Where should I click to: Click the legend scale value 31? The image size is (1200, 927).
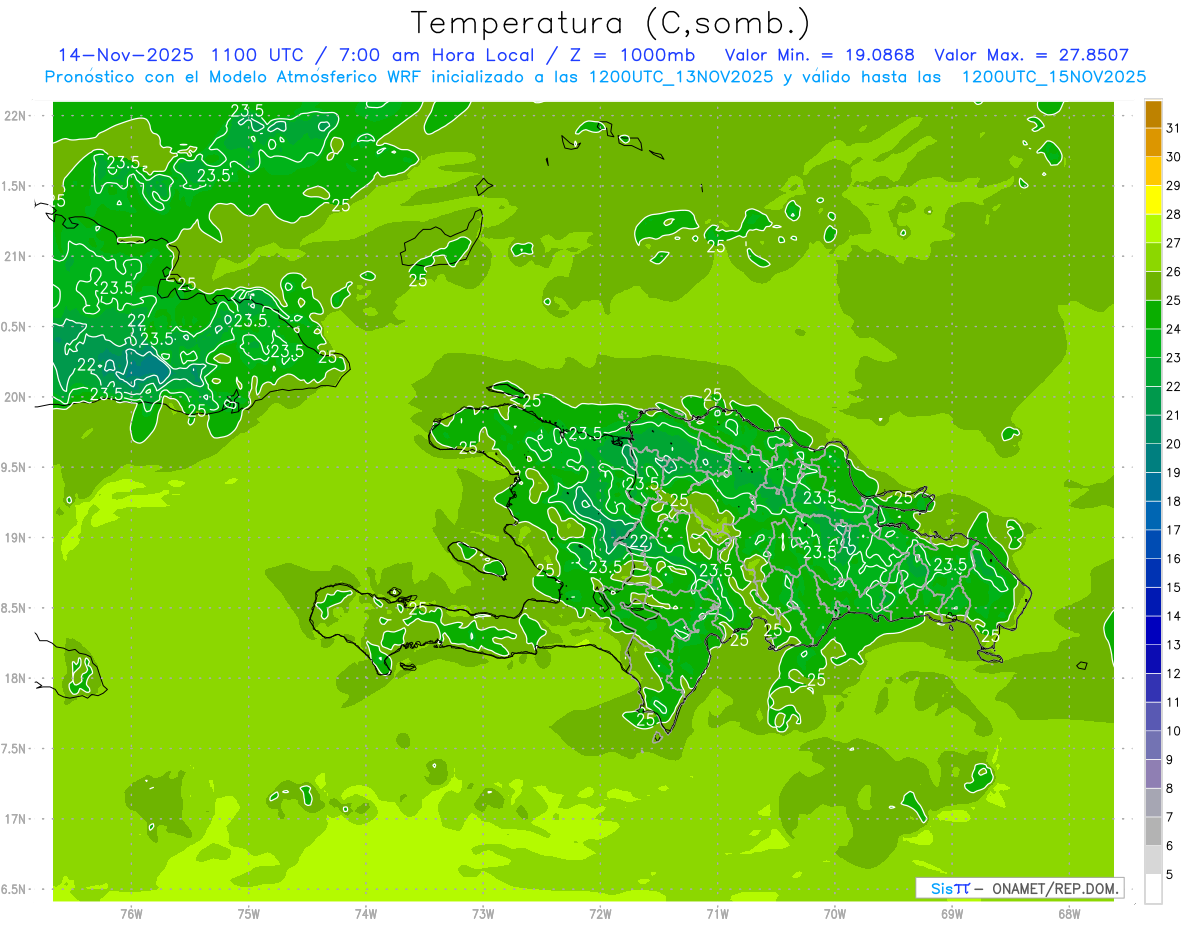tap(1173, 128)
